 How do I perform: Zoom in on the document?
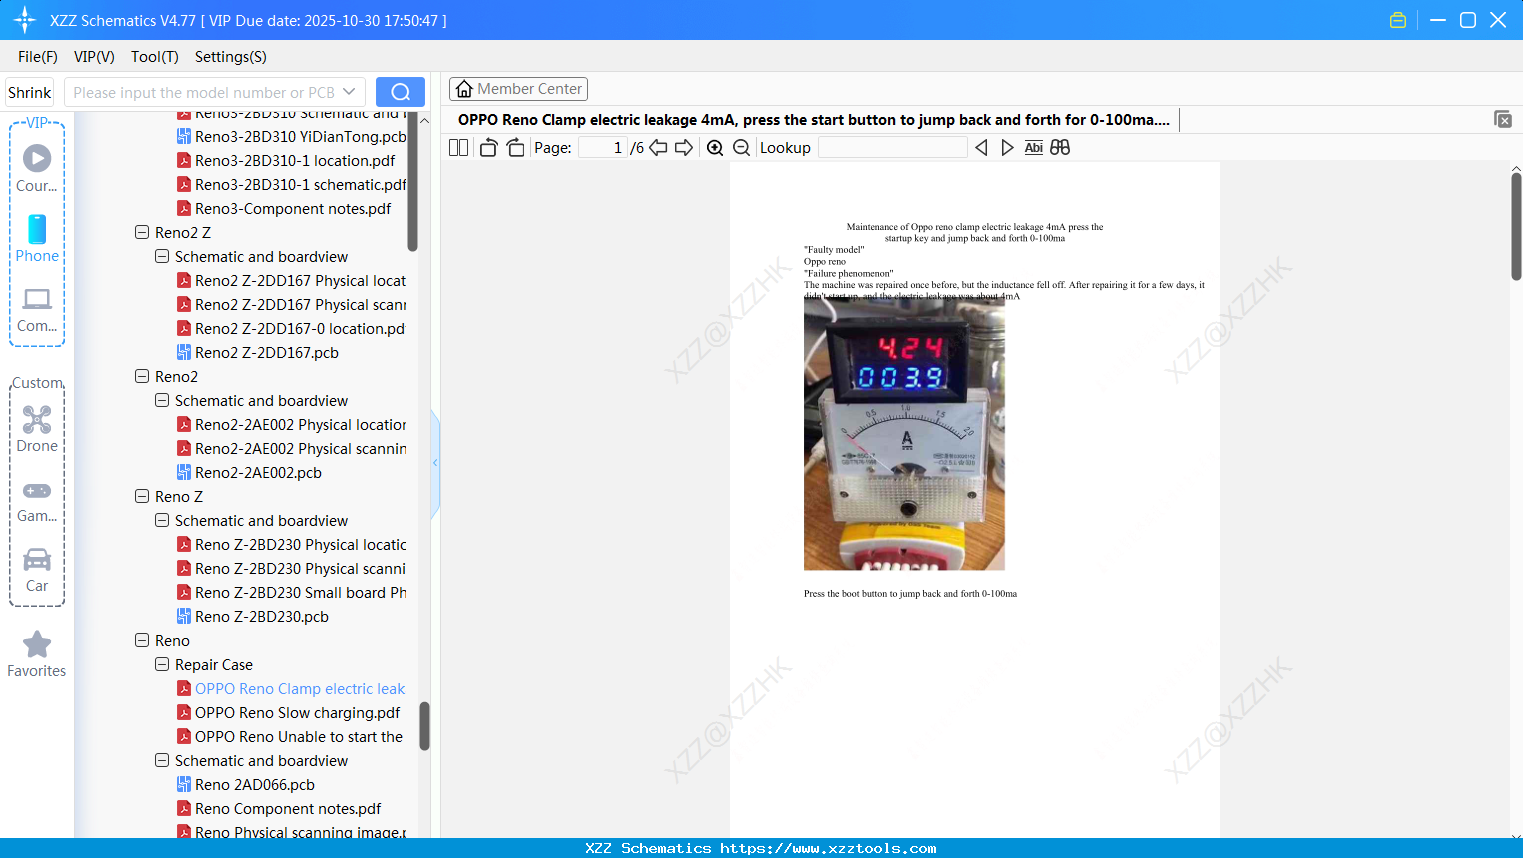(x=715, y=148)
